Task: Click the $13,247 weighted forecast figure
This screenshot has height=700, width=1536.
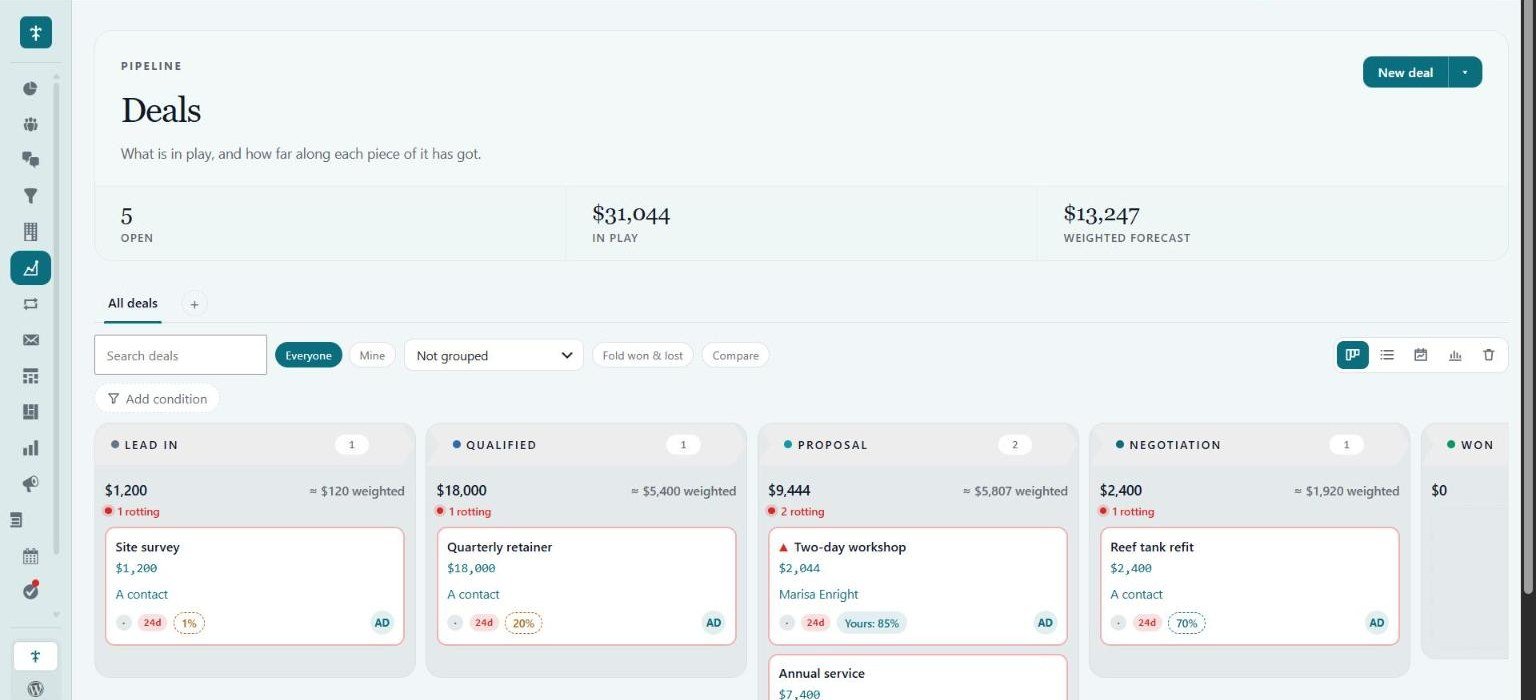Action: (x=1101, y=213)
